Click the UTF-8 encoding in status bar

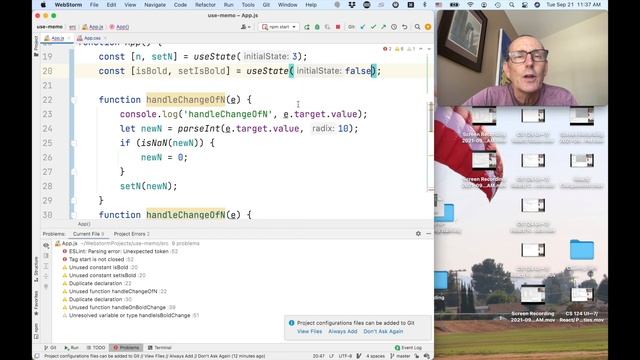point(345,356)
